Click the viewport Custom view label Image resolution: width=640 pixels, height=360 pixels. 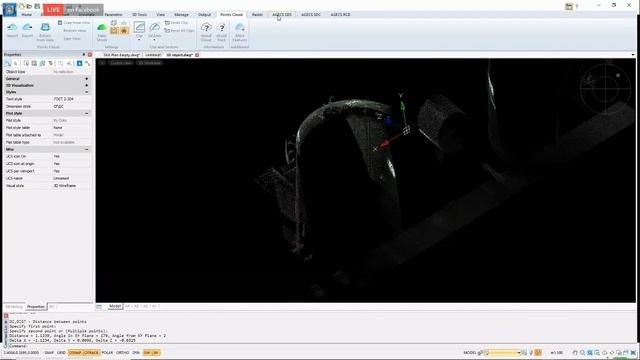click(121, 63)
